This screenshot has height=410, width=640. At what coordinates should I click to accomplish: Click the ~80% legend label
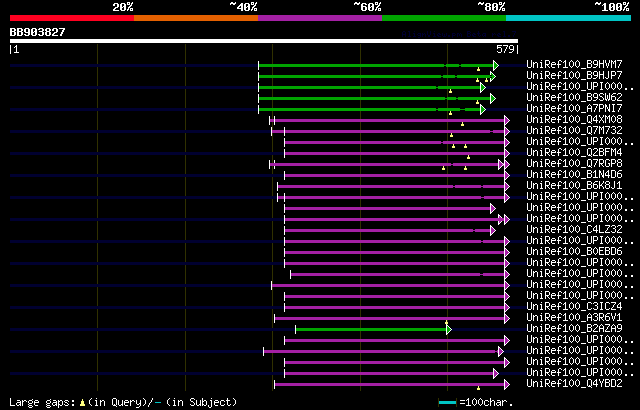pyautogui.click(x=491, y=7)
